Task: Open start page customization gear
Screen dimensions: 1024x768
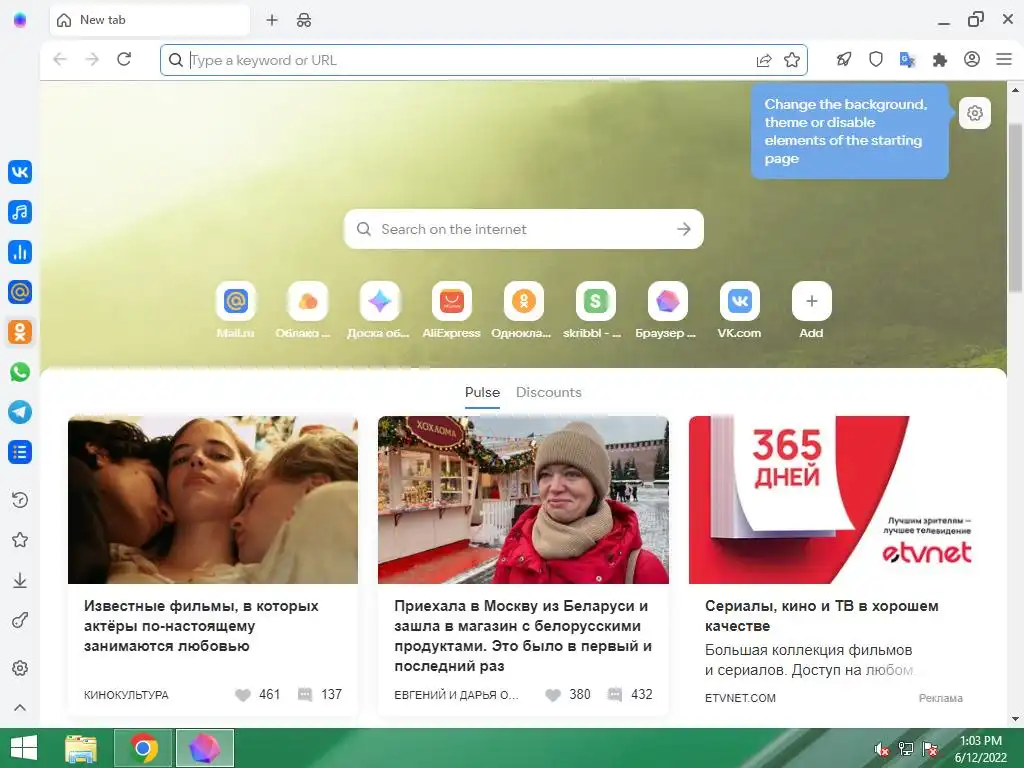Action: pyautogui.click(x=974, y=113)
